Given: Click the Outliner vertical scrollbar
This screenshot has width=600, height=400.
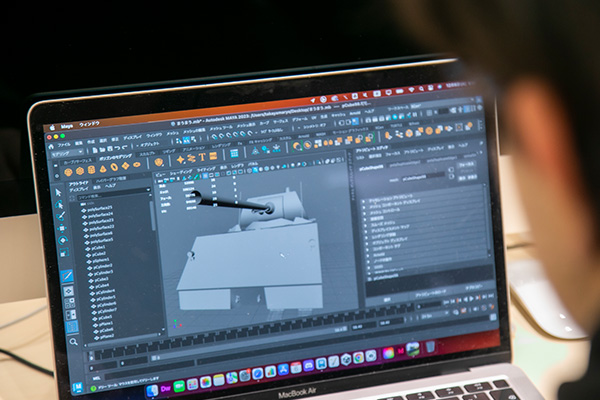Looking at the screenshot, I should tap(152, 216).
